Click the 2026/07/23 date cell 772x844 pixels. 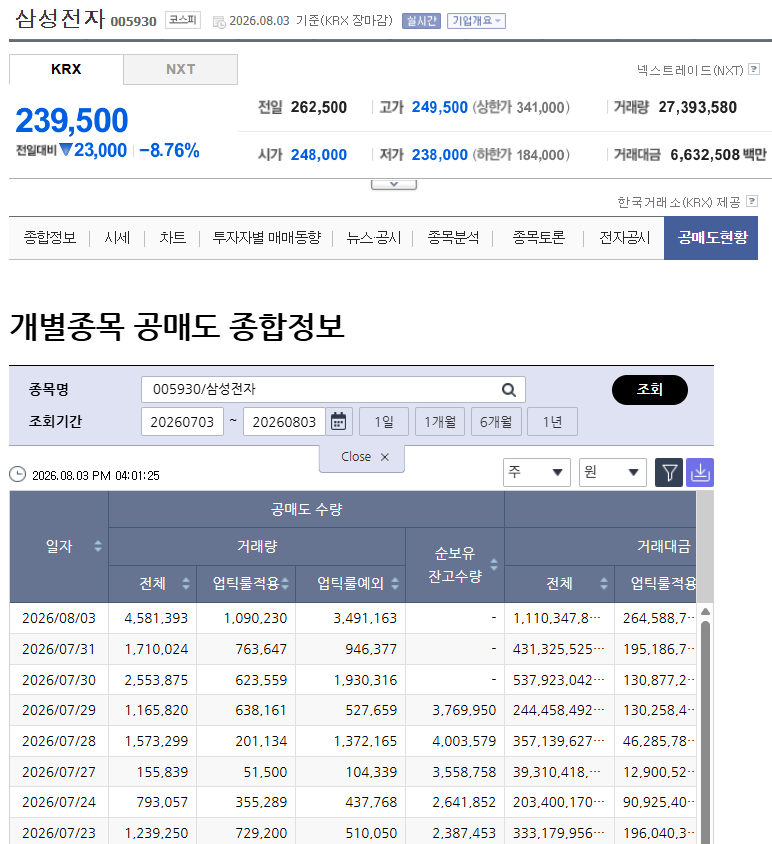pos(59,833)
